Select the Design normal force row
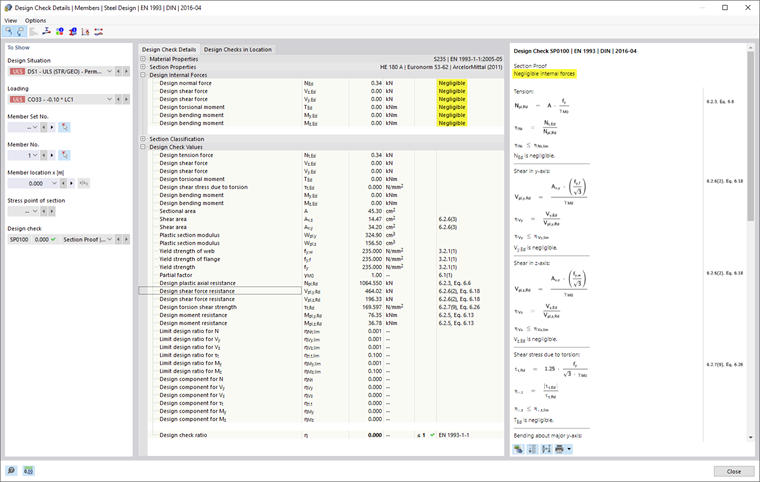760x482 pixels. [x=321, y=83]
